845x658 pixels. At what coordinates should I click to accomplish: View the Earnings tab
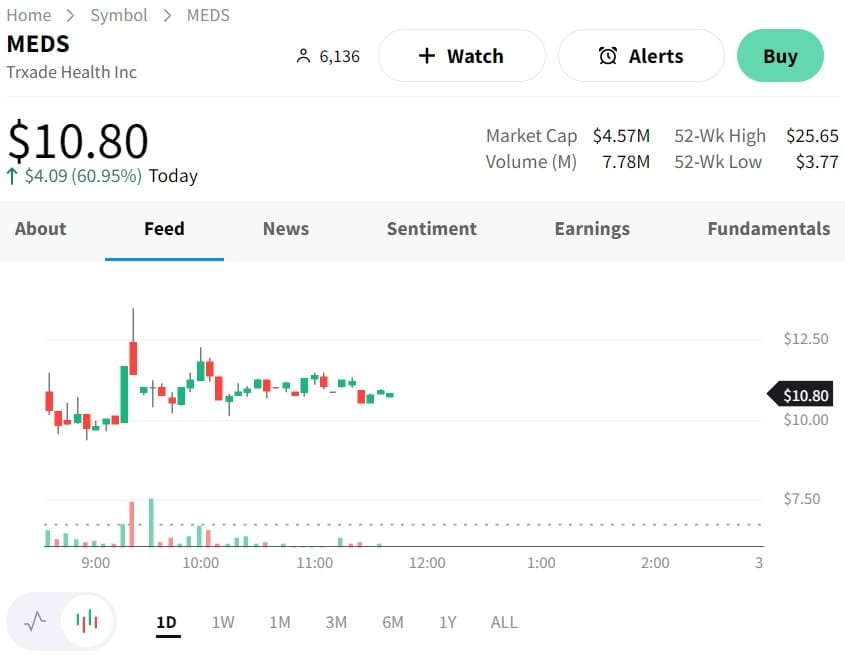tap(592, 229)
